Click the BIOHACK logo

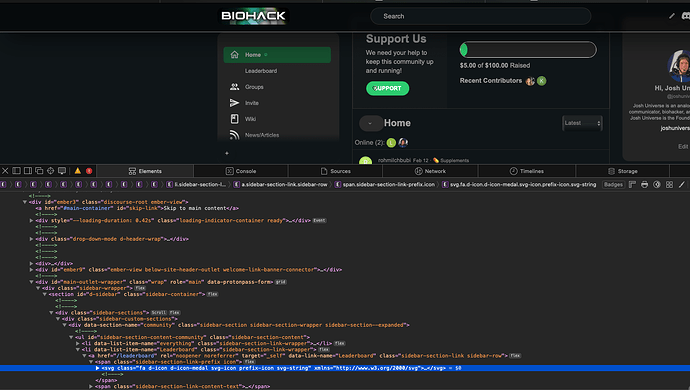coord(253,16)
